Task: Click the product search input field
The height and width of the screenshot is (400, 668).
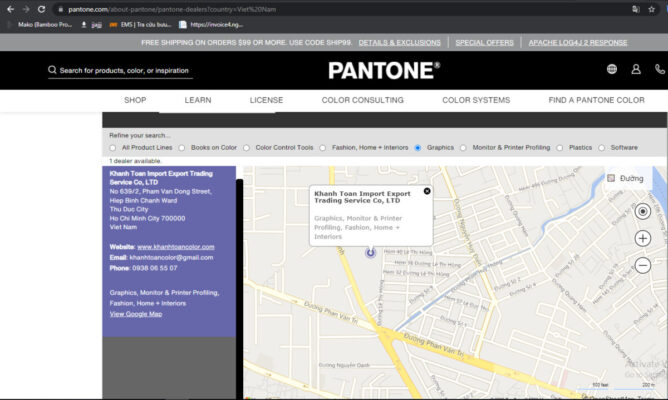Action: point(125,71)
